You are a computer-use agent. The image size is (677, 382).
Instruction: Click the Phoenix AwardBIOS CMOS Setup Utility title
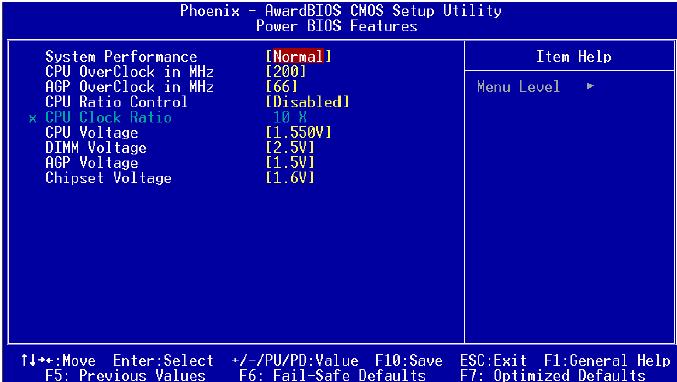coord(341,11)
